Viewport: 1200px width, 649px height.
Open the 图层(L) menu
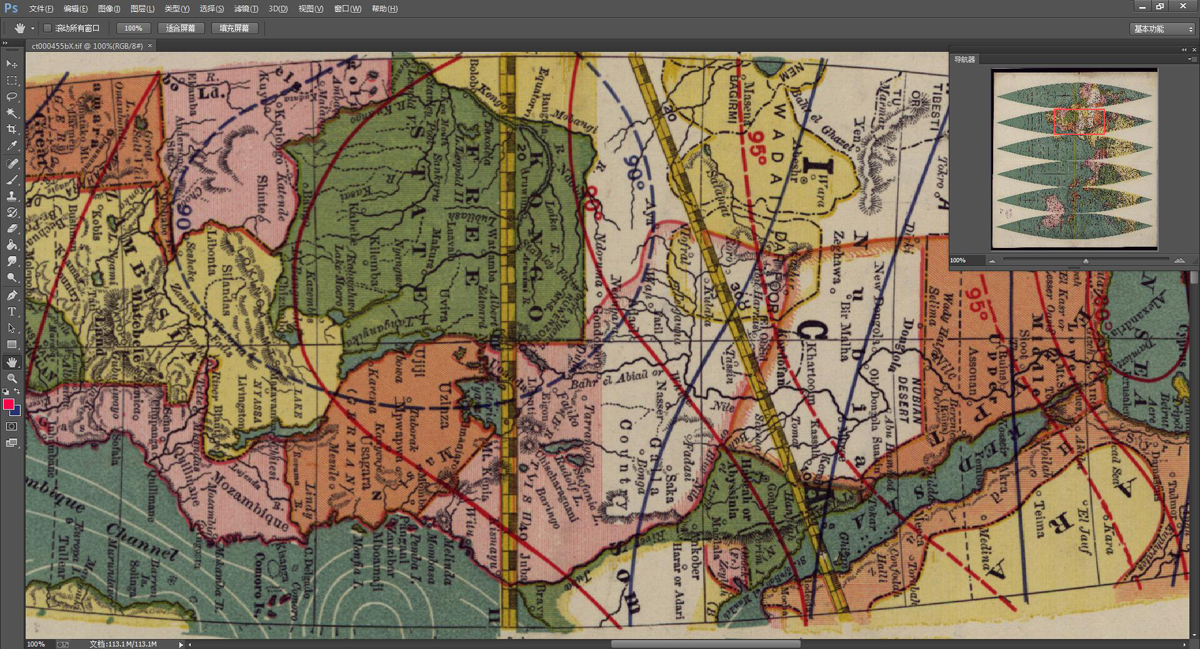pyautogui.click(x=143, y=8)
